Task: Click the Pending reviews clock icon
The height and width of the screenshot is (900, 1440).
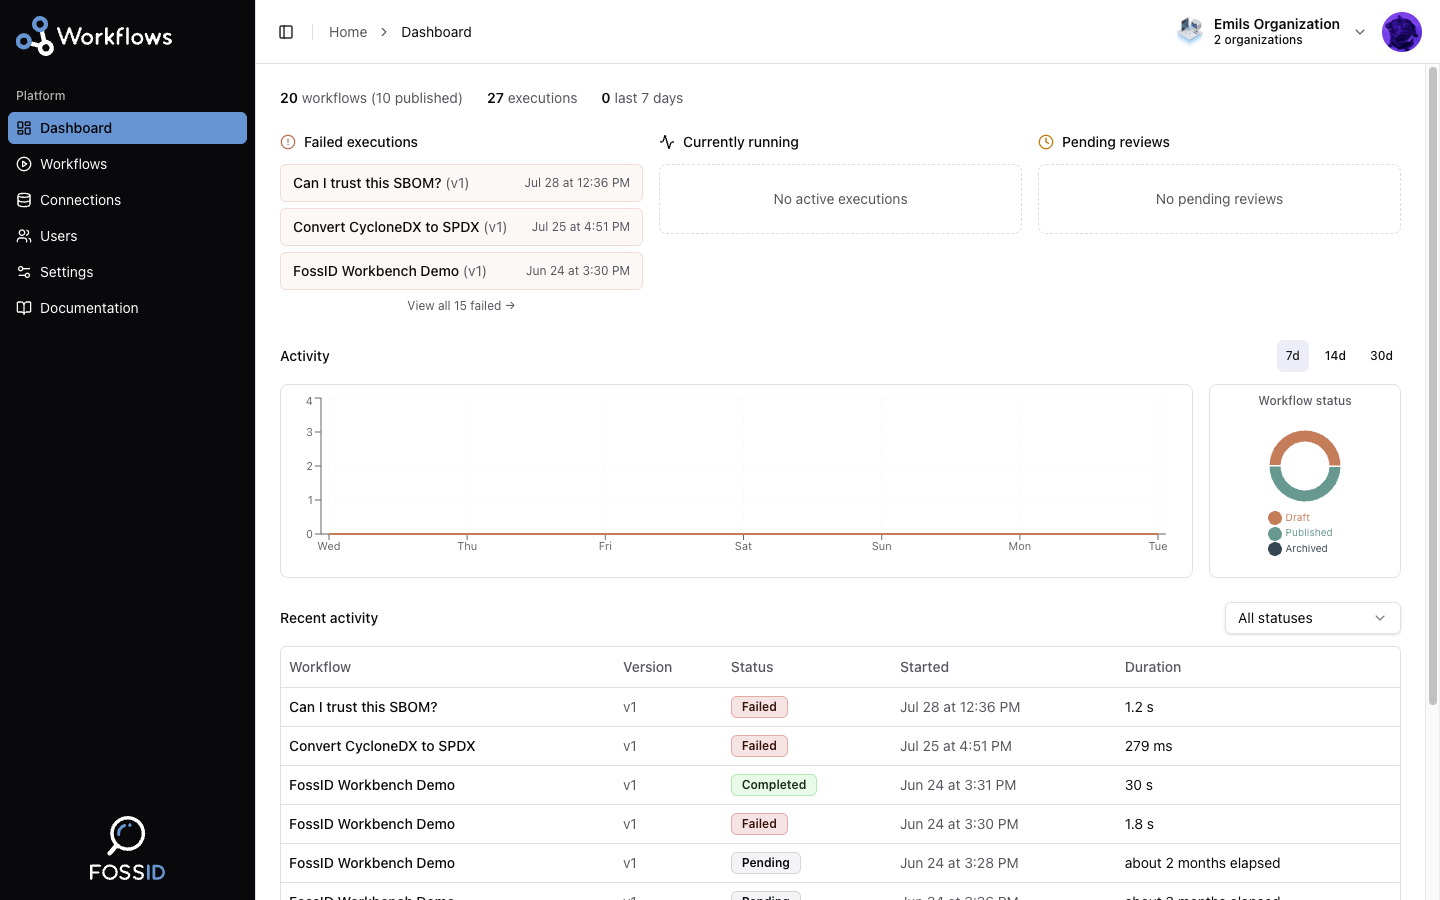Action: (1046, 142)
